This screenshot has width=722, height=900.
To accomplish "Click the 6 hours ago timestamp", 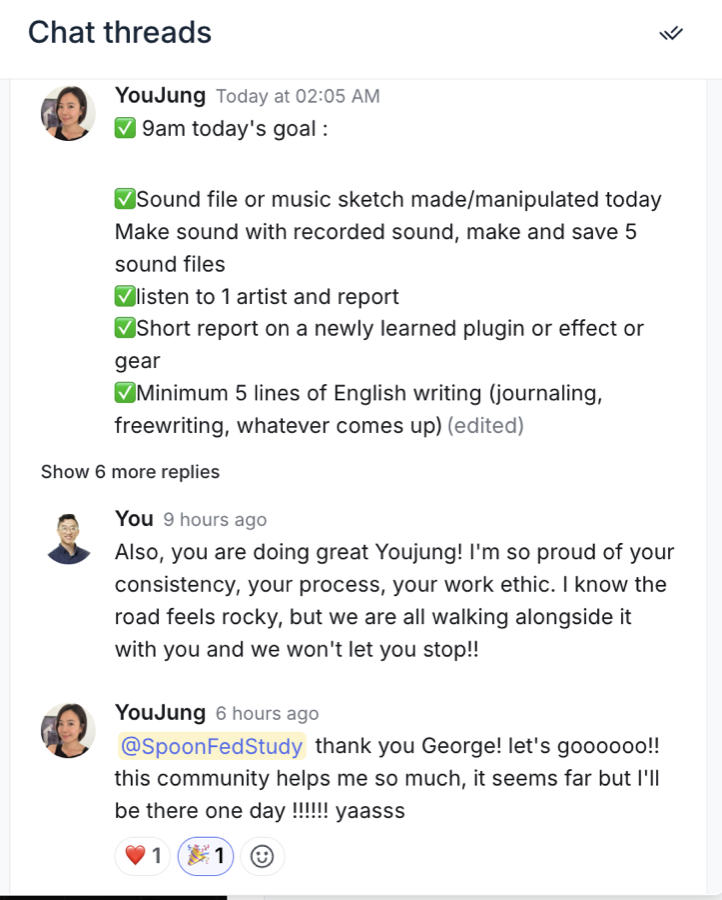I will [x=267, y=713].
